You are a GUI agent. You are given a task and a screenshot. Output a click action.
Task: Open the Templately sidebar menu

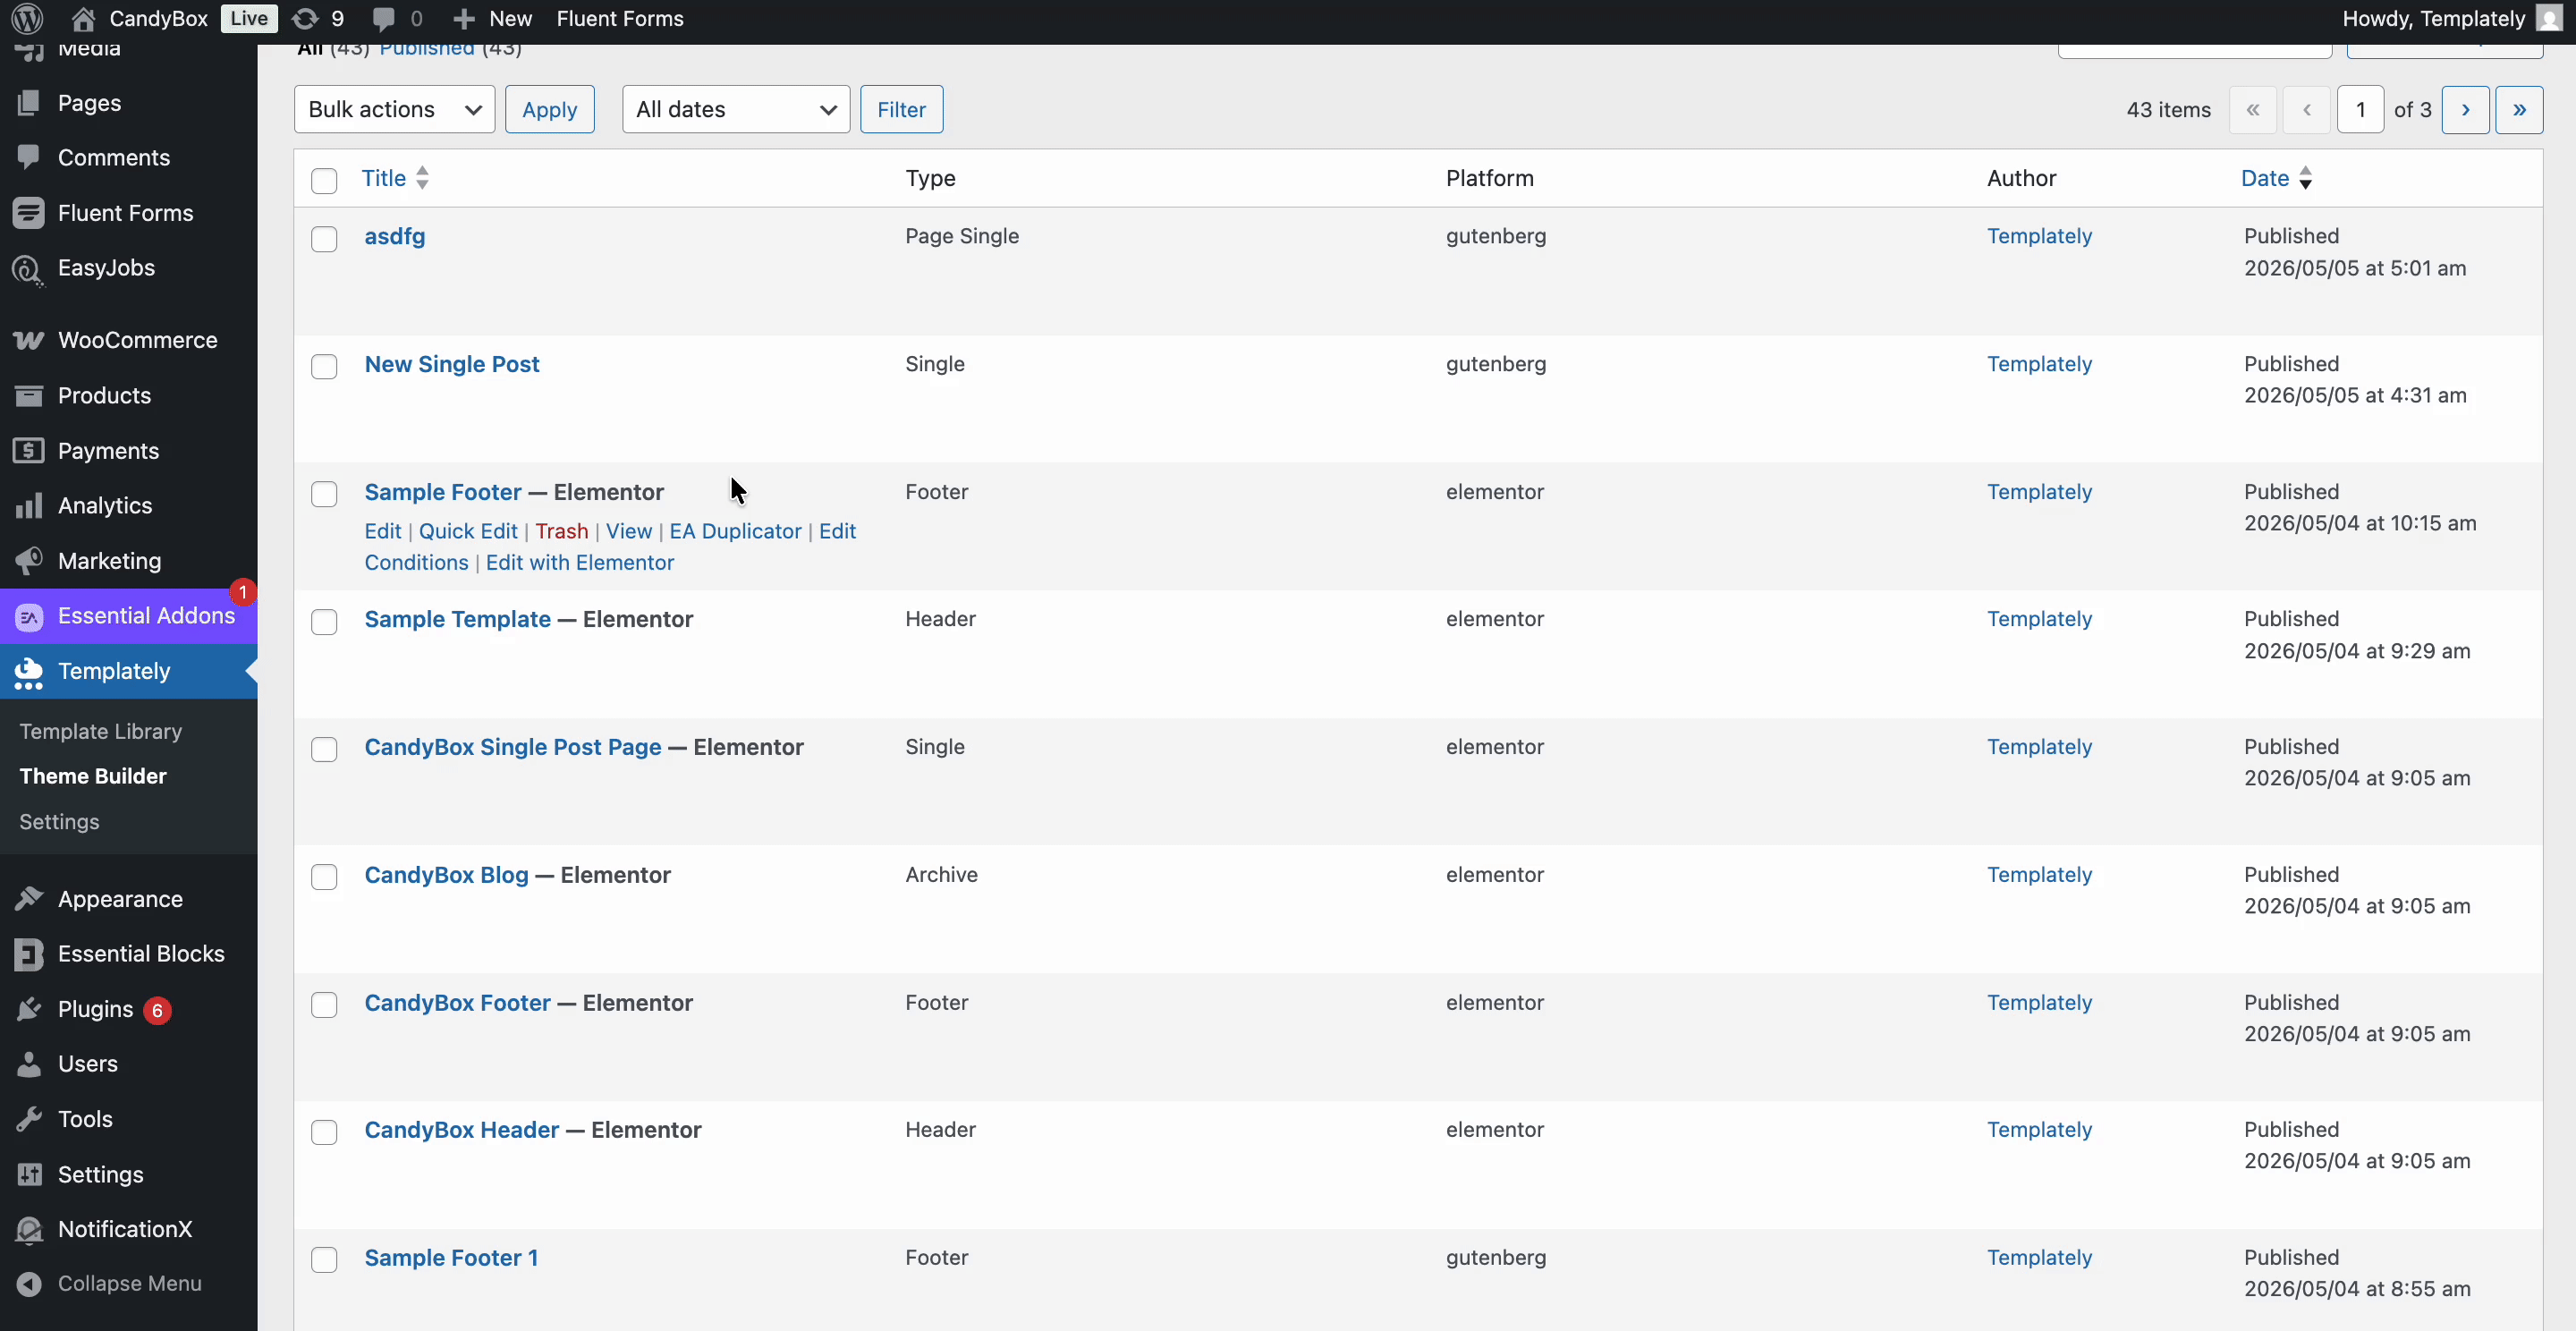[128, 671]
